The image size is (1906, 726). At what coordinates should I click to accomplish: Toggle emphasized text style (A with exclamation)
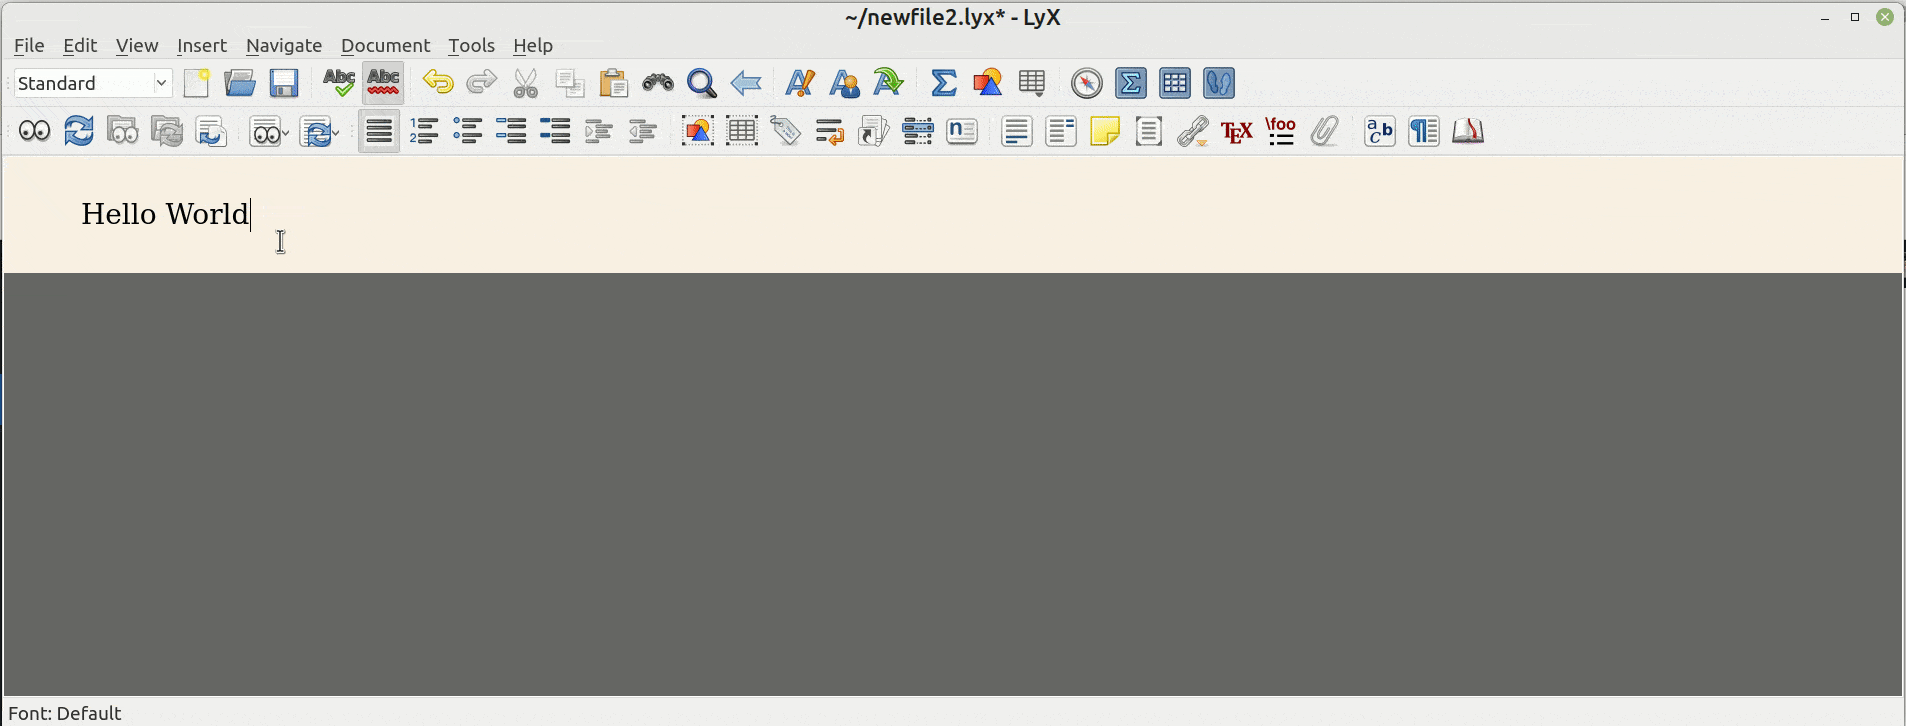pos(800,83)
